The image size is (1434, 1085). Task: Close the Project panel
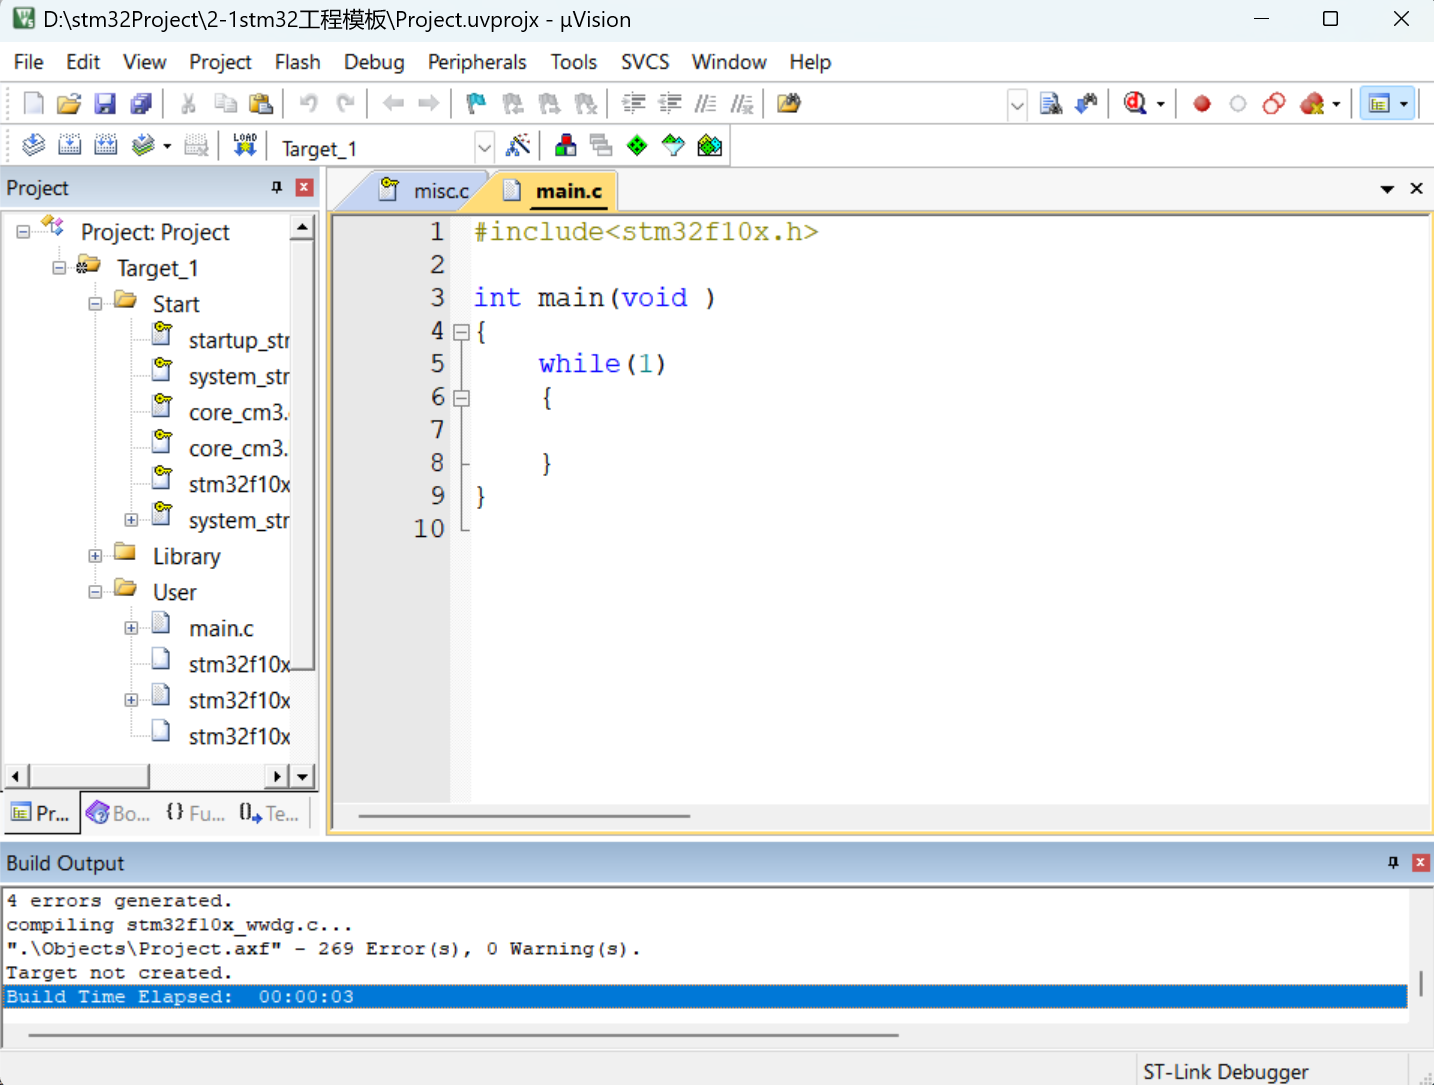coord(305,187)
